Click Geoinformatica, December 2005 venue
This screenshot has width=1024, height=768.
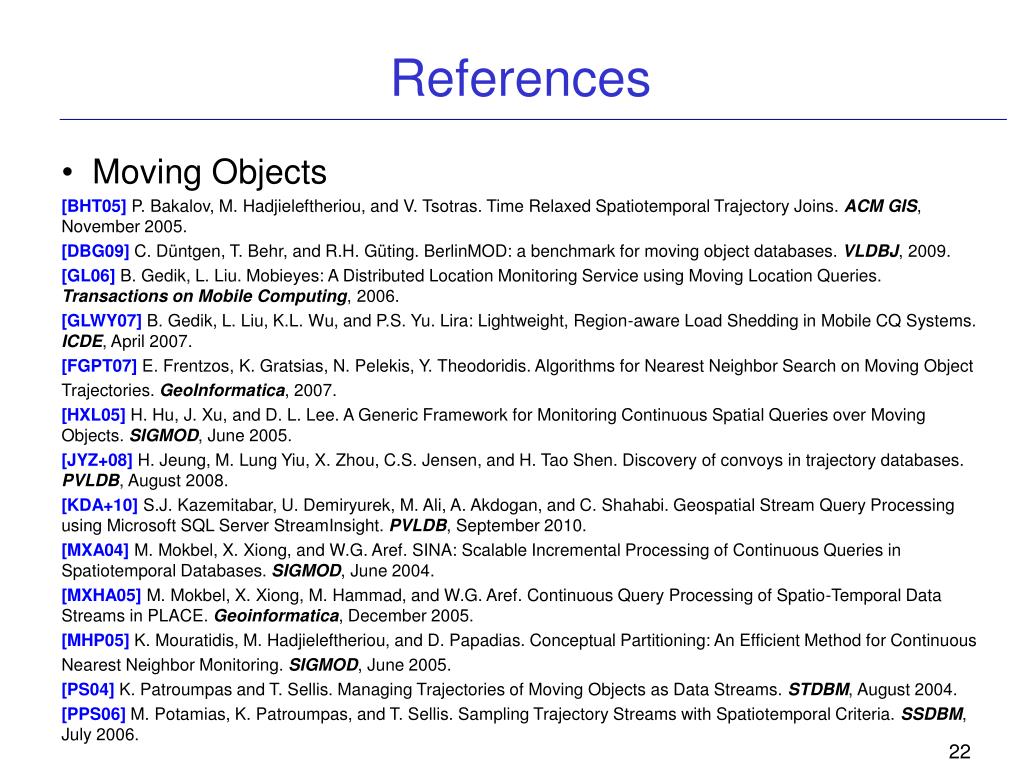[344, 616]
